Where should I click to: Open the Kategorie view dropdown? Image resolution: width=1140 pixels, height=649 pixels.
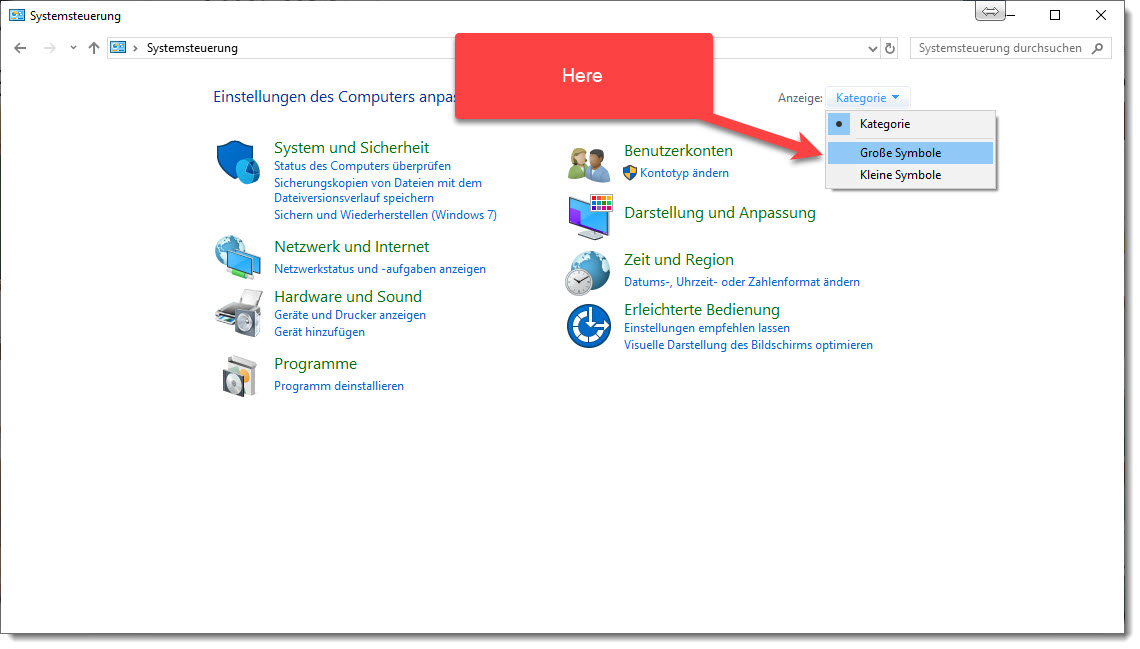click(867, 98)
